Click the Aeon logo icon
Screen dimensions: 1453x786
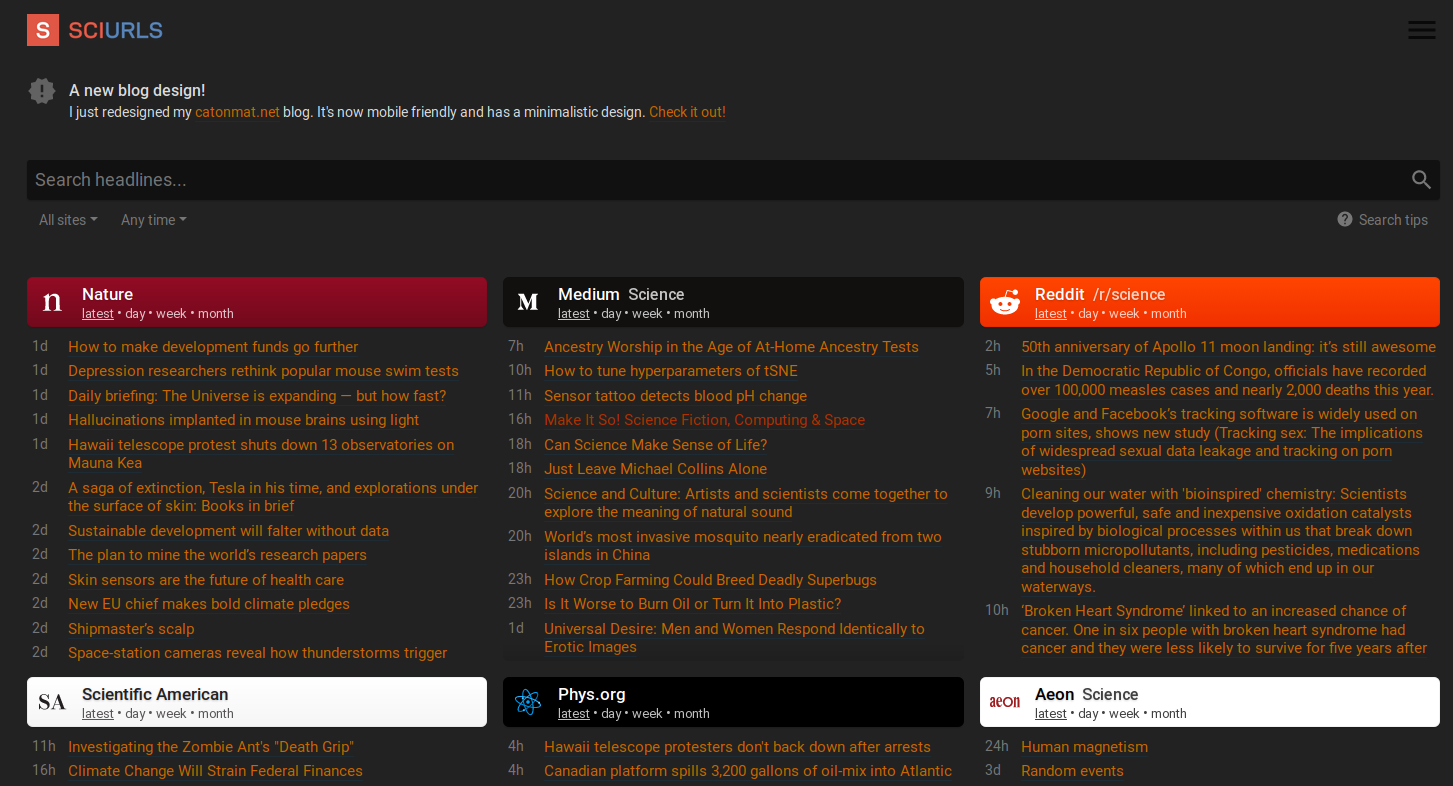(1004, 702)
